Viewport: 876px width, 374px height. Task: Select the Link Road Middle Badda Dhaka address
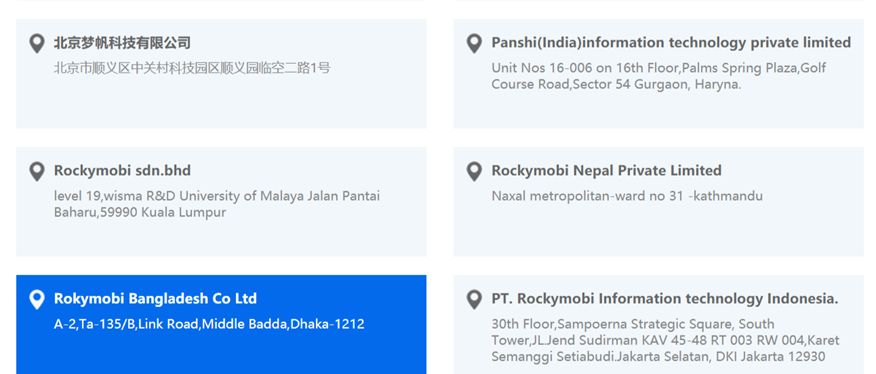(209, 324)
